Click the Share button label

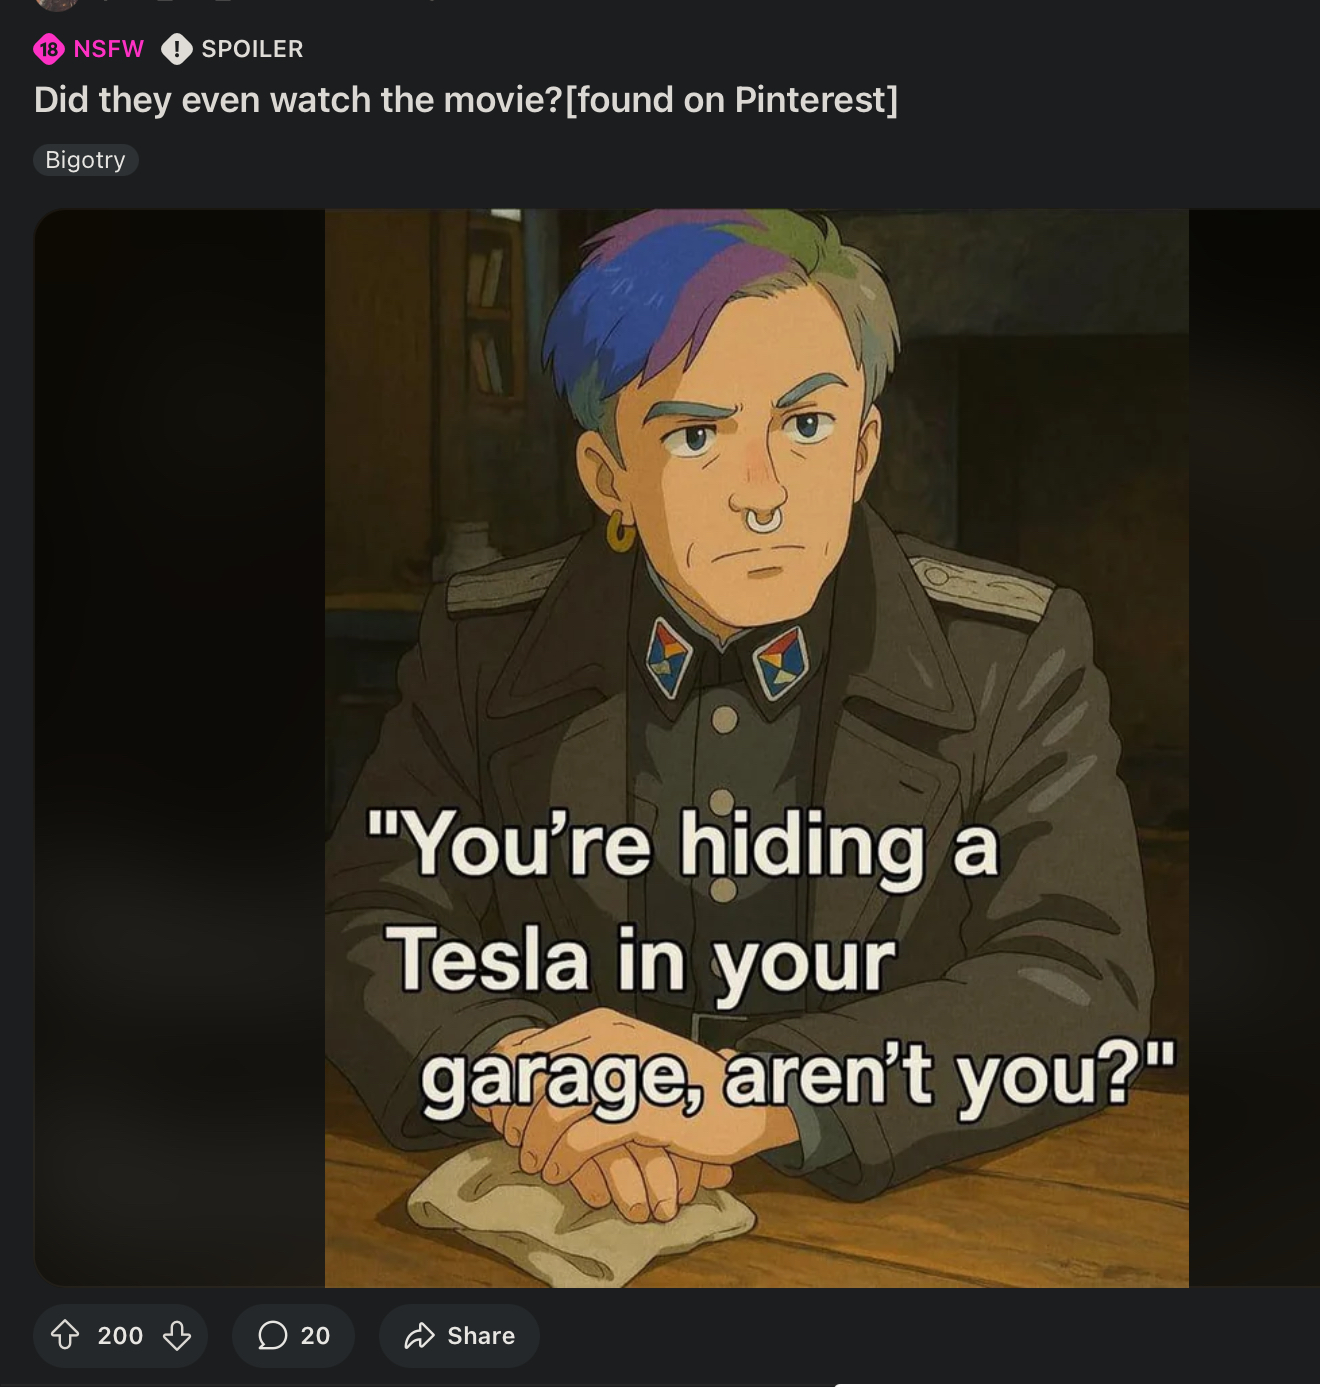(x=481, y=1335)
